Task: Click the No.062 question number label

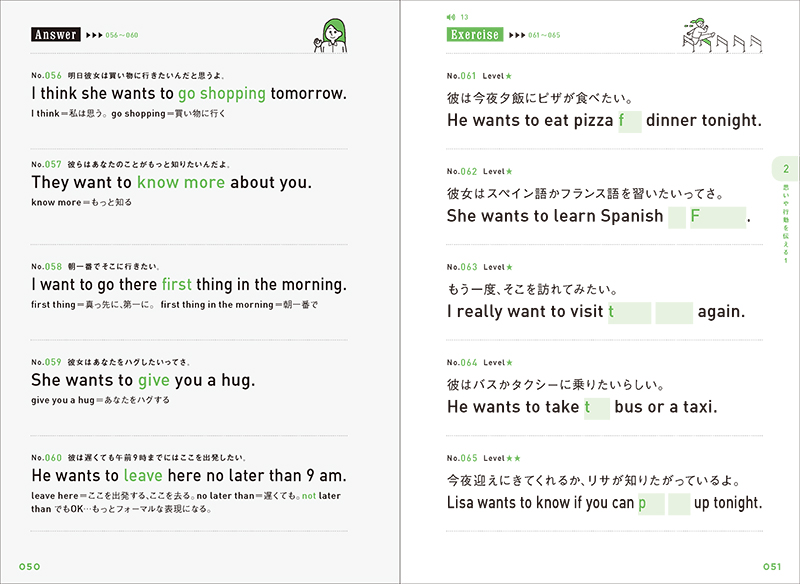Action: (x=462, y=171)
